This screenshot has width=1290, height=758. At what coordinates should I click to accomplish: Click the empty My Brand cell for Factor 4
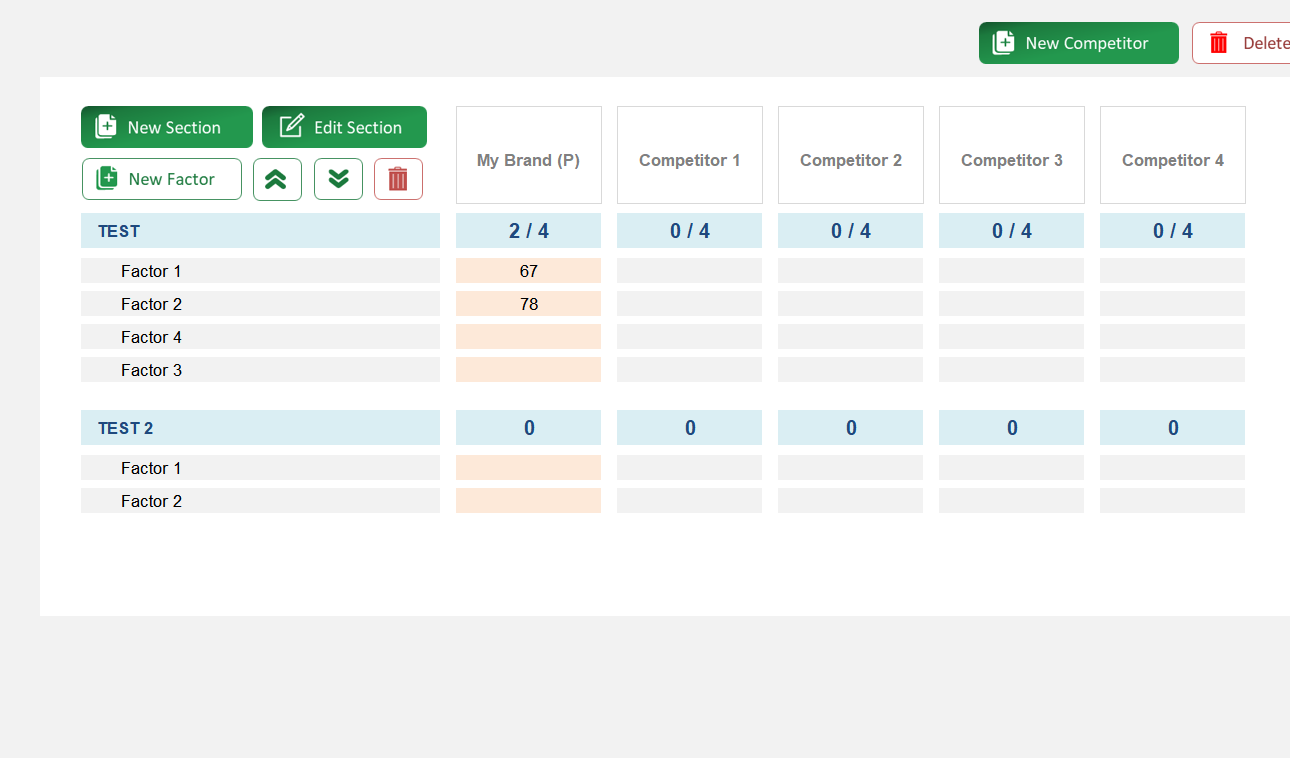(x=528, y=337)
